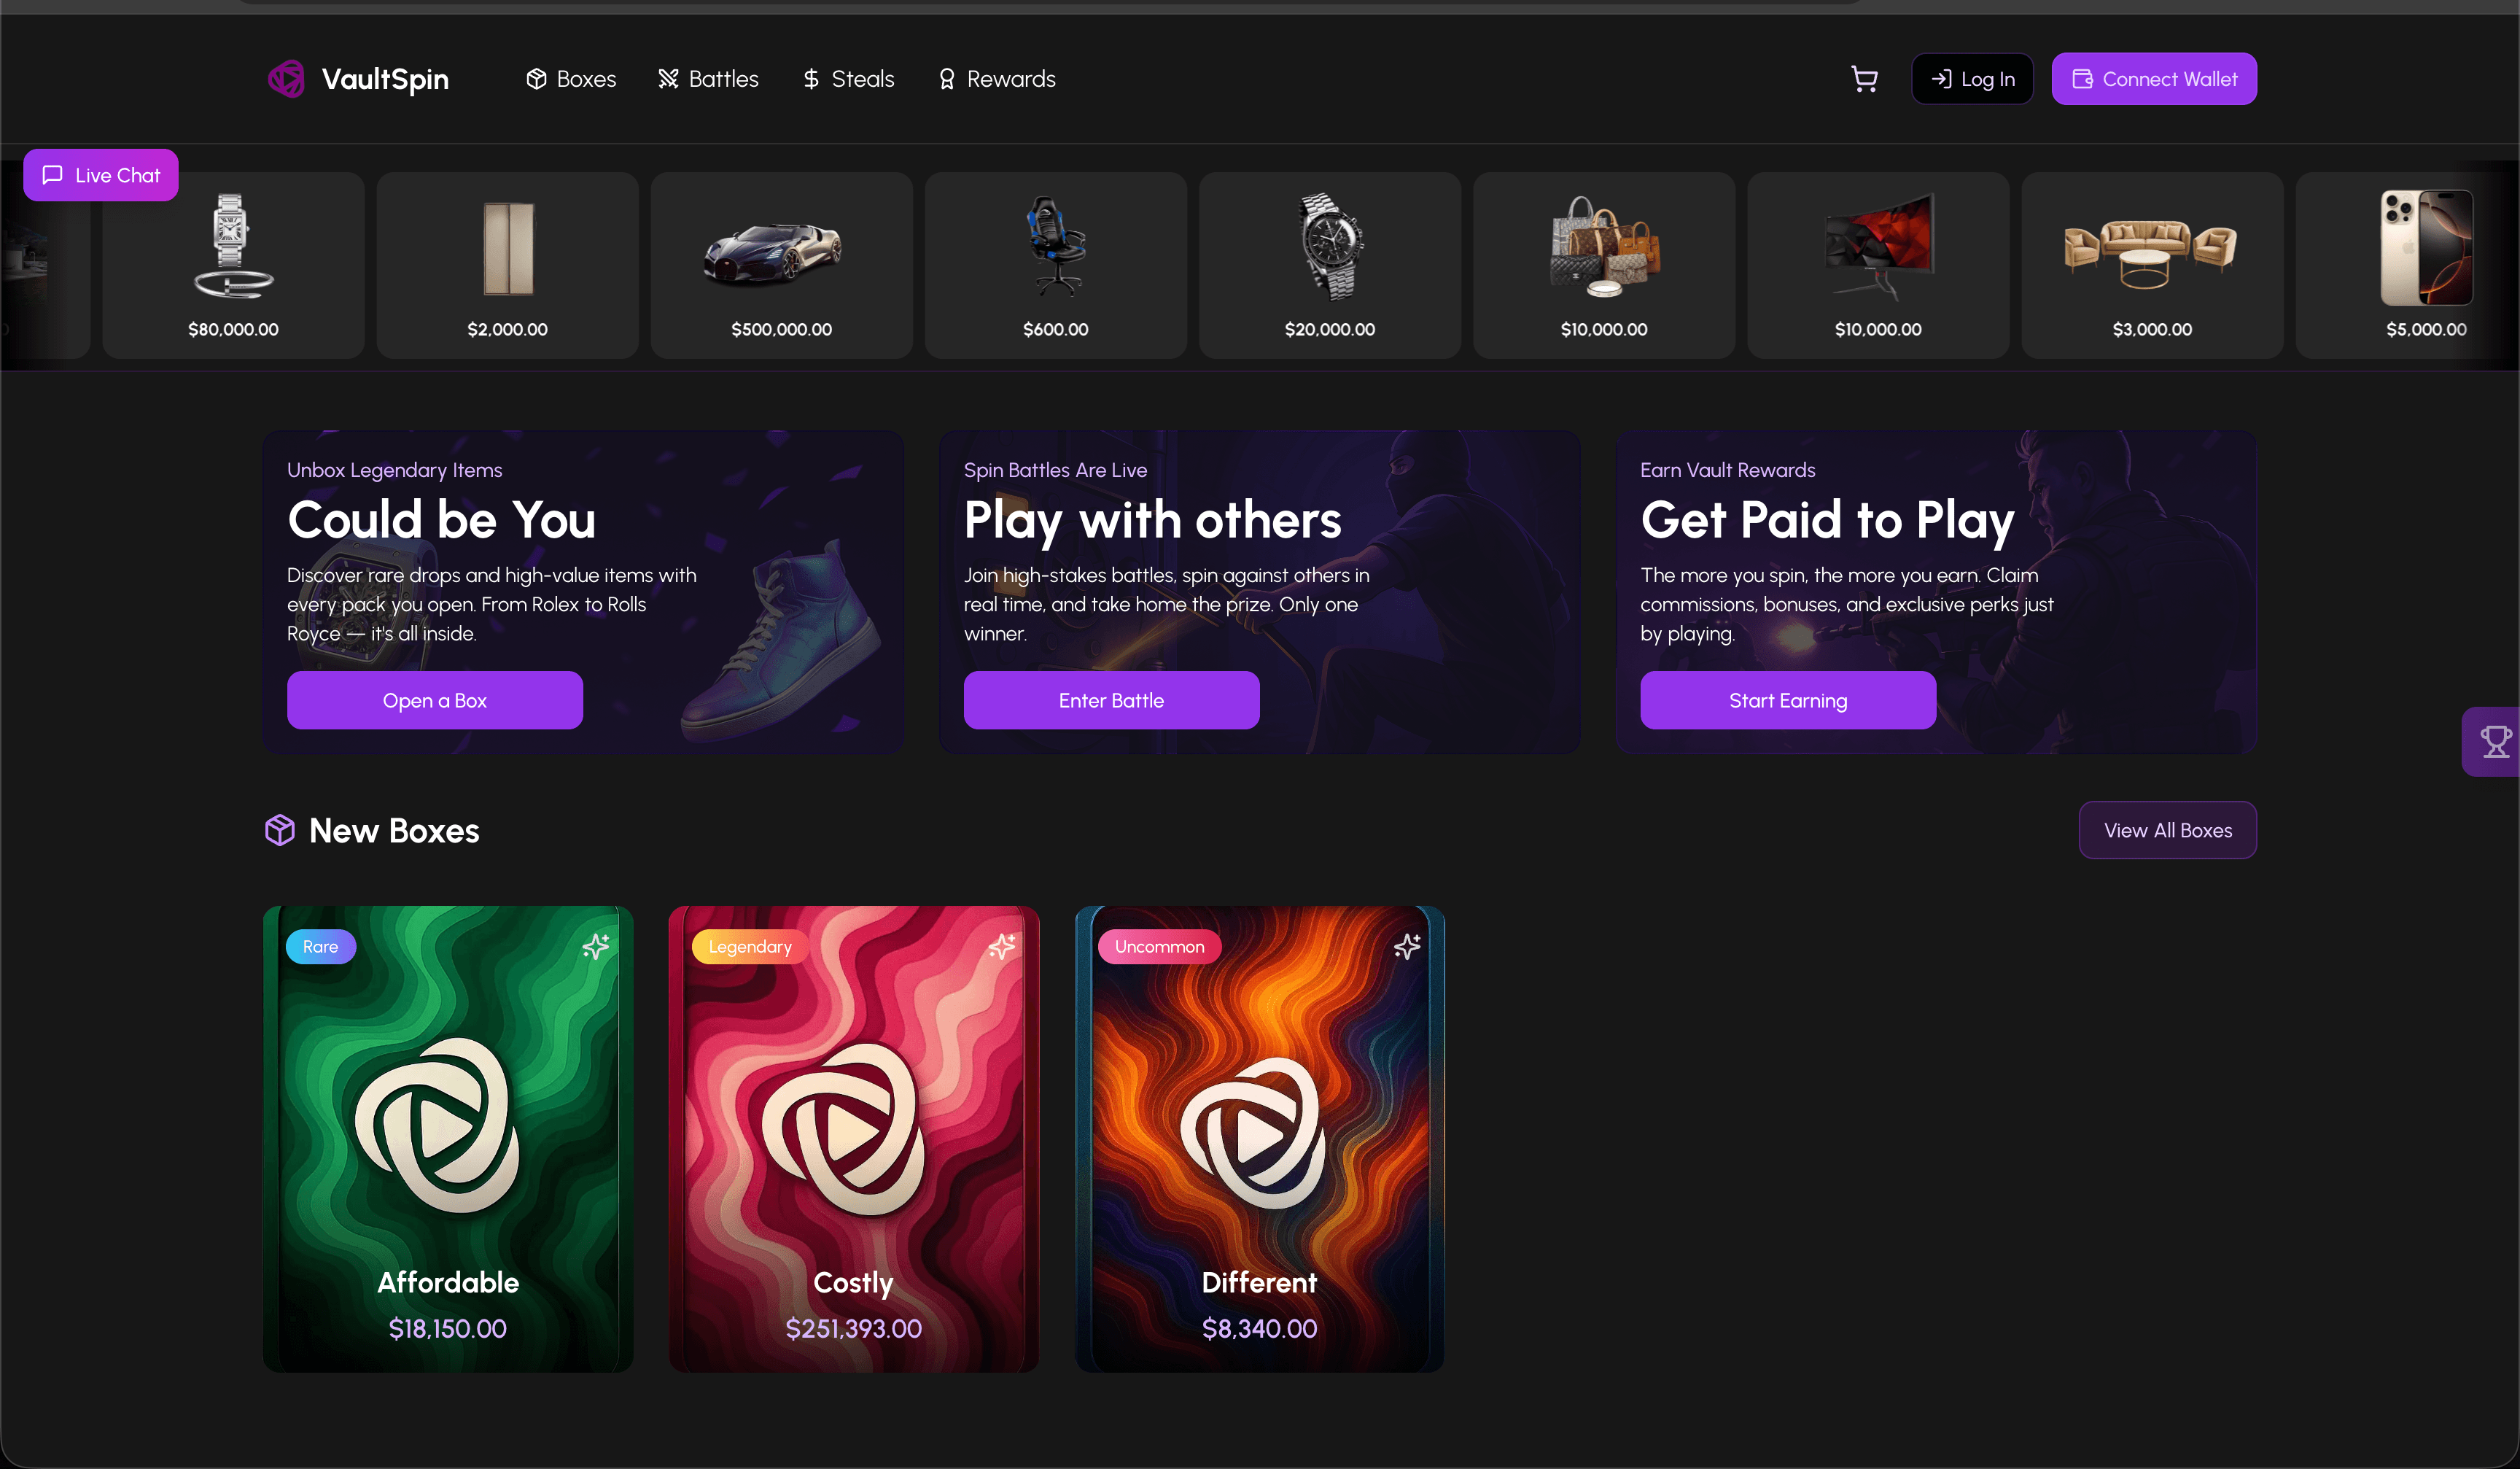Click the $8,340.00 price text

tap(1259, 1328)
